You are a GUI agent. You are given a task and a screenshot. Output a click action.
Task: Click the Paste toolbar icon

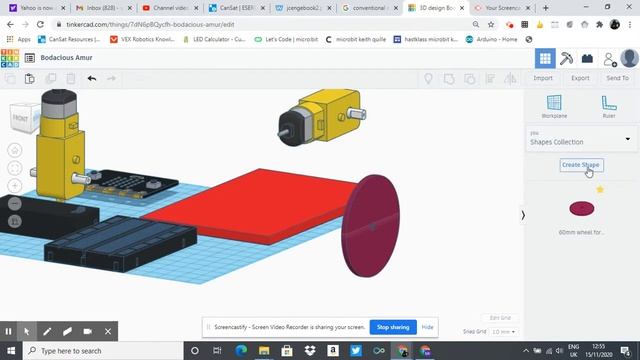[x=30, y=78]
